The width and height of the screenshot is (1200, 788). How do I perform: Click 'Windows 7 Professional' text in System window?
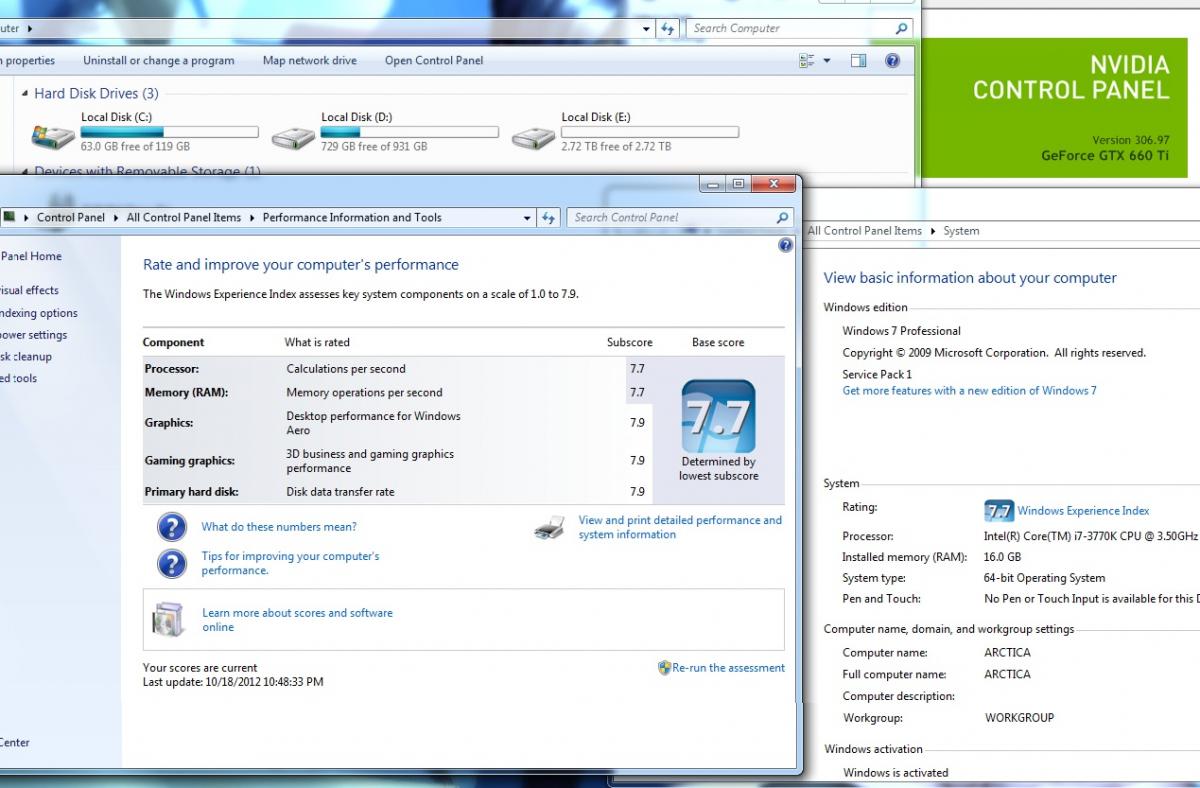pyautogui.click(x=901, y=331)
